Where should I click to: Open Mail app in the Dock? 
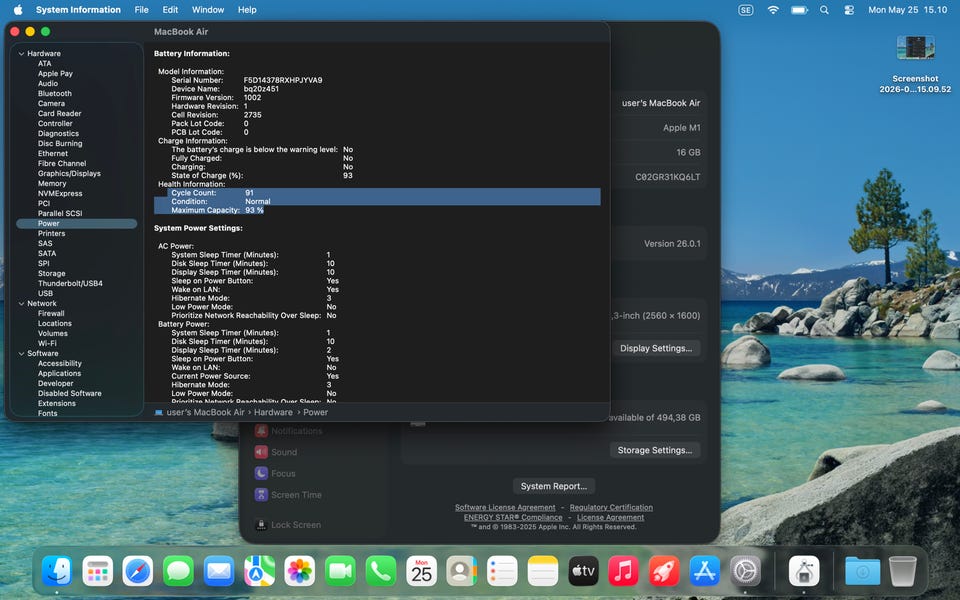click(219, 571)
